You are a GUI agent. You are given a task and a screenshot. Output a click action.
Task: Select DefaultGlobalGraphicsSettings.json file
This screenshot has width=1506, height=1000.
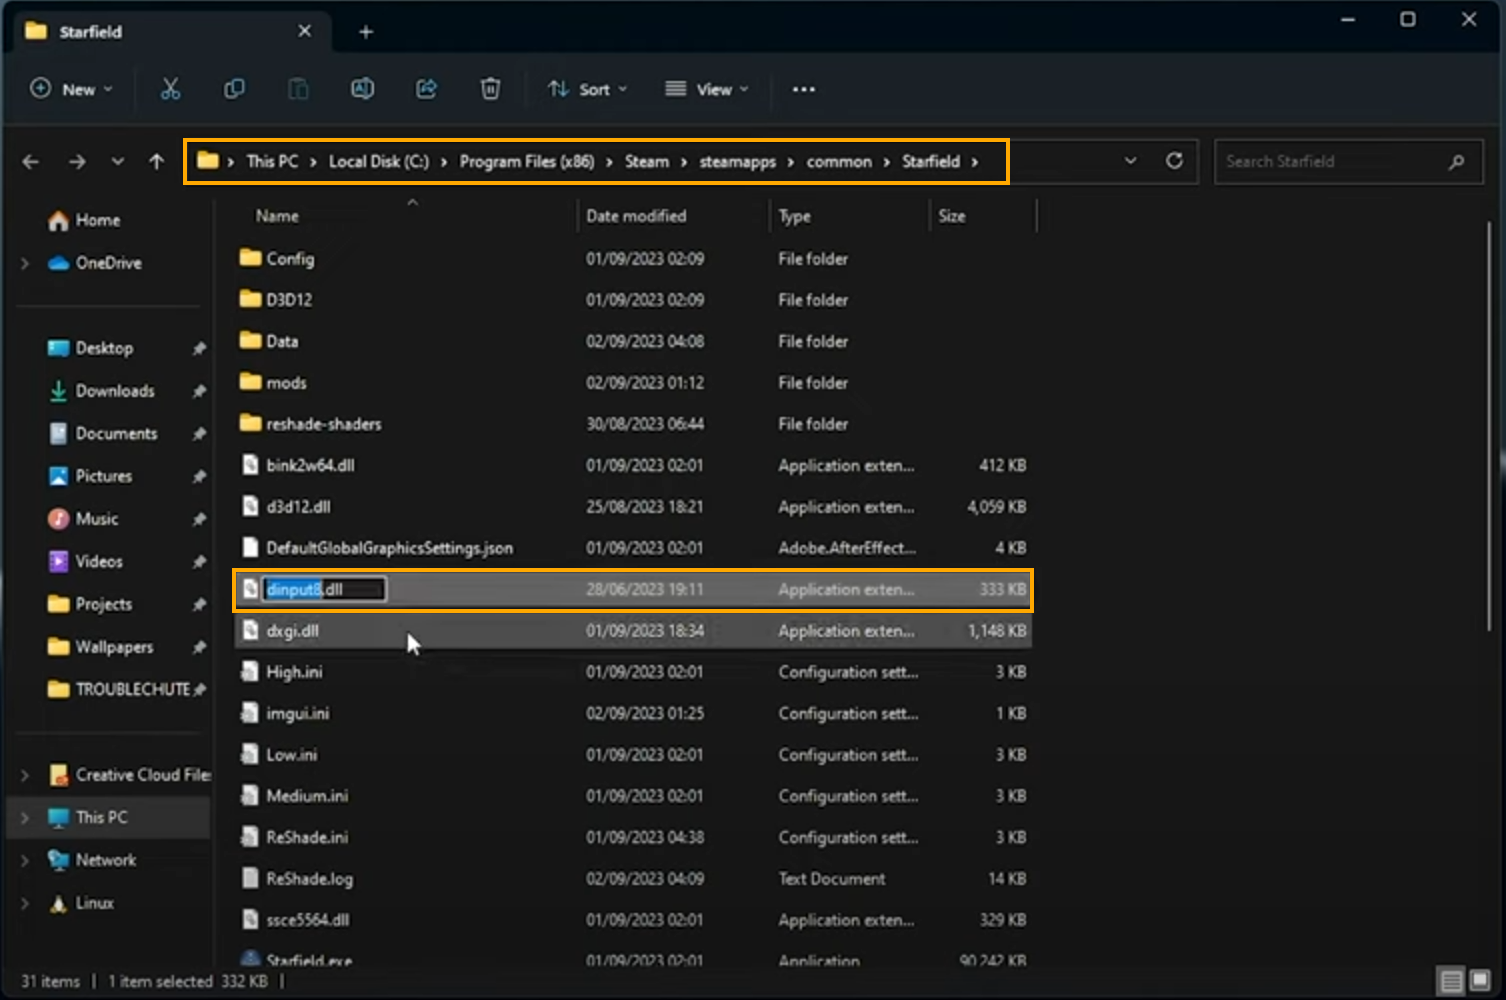tap(633, 548)
